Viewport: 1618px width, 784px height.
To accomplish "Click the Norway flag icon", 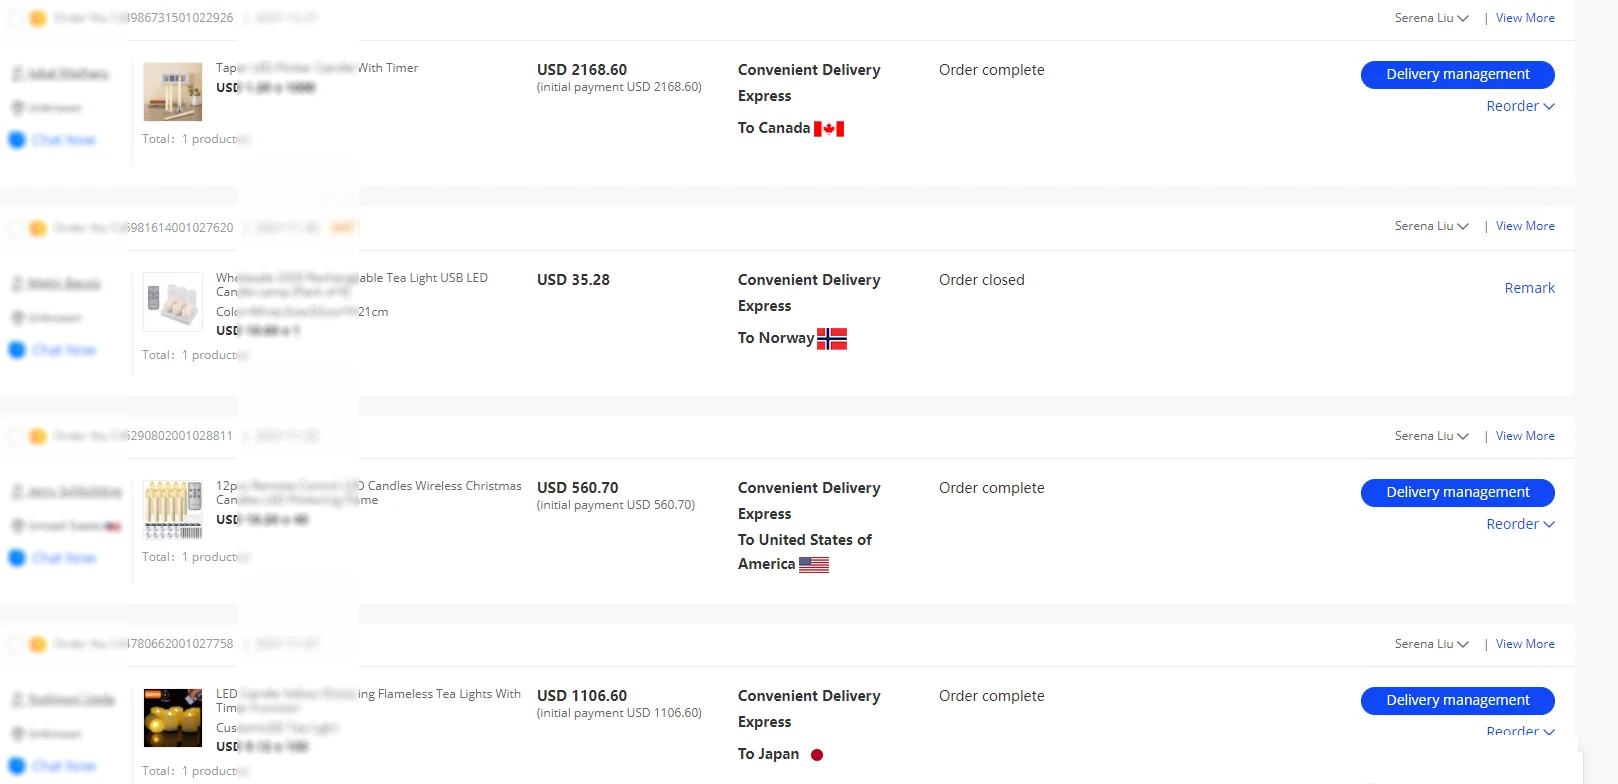I will pyautogui.click(x=832, y=339).
